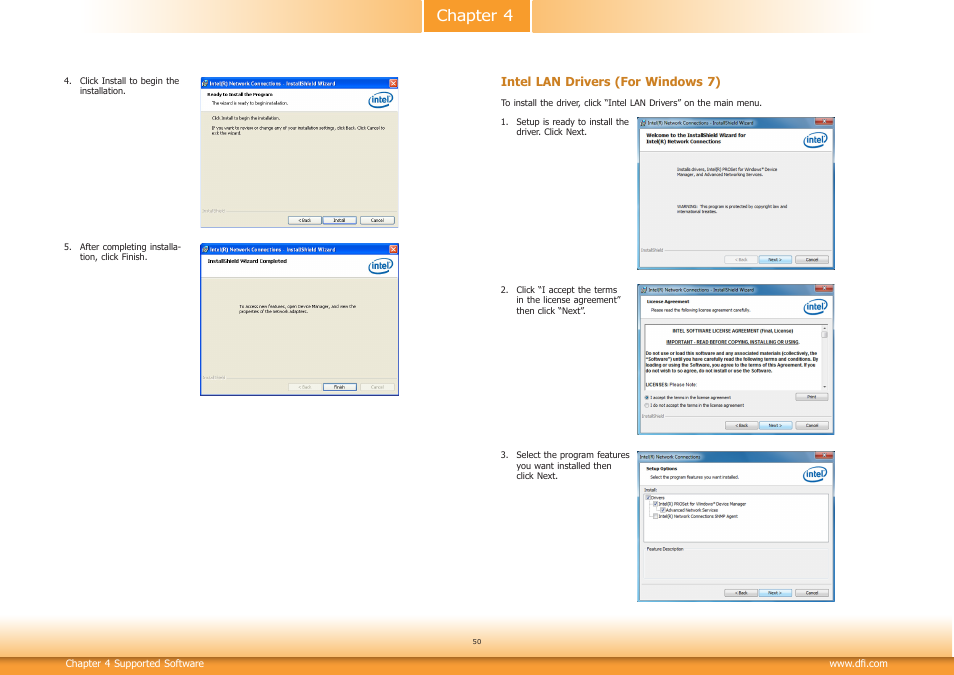Viewport: 954px width, 675px height.
Task: Close the Setup Options dialog
Action: tap(824, 455)
